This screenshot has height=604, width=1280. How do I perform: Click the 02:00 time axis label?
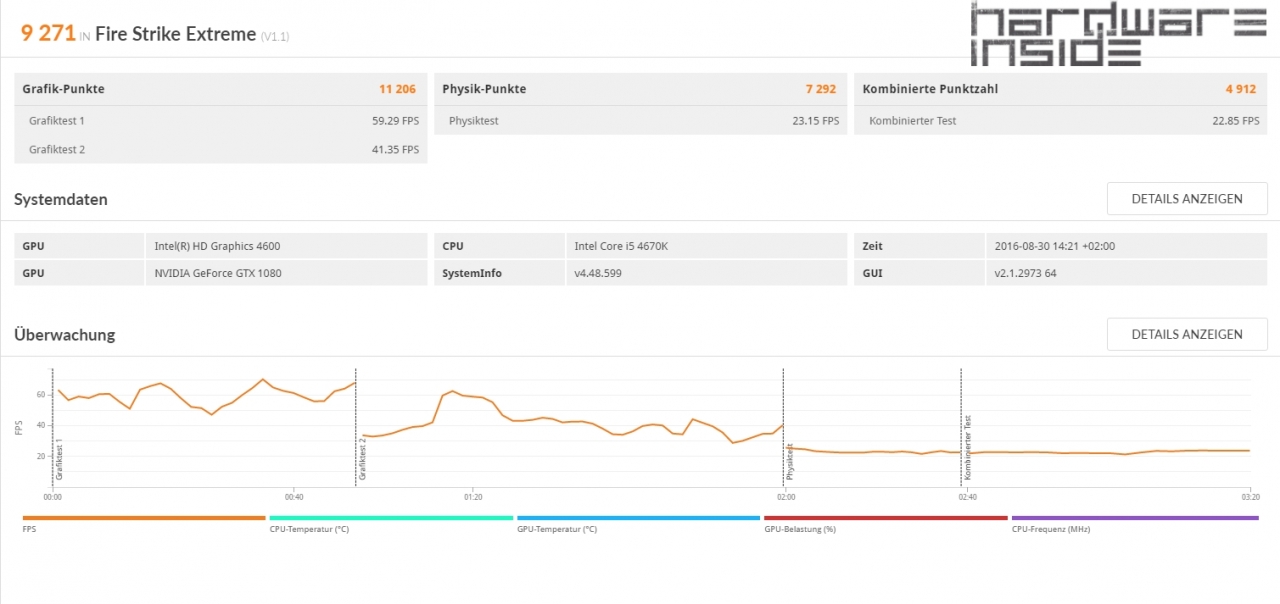tap(786, 496)
